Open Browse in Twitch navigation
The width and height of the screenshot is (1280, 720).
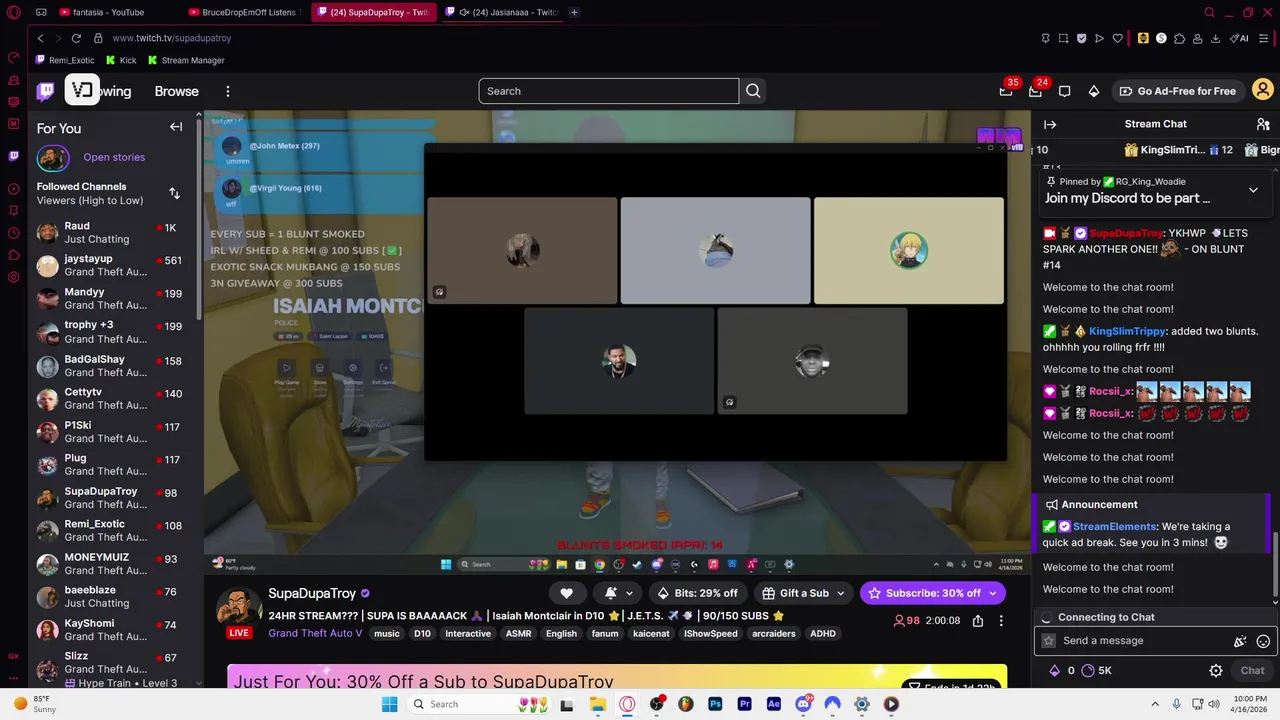pos(177,91)
